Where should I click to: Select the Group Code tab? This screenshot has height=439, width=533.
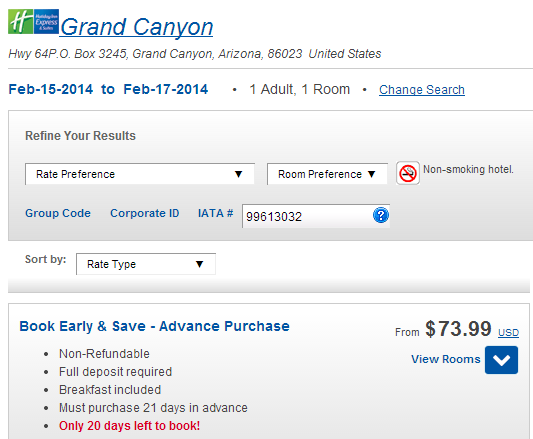(58, 213)
